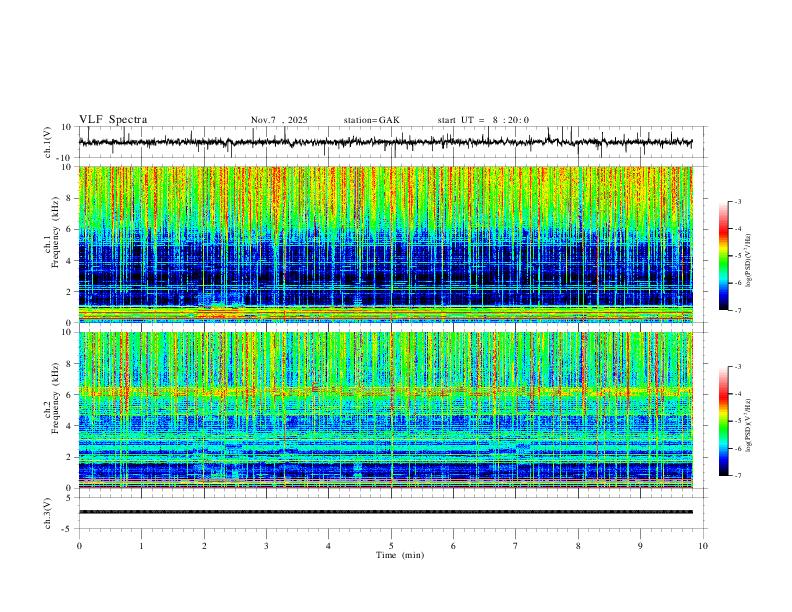Click the "10" tick on the time axis
The height and width of the screenshot is (612, 792).
pos(703,546)
